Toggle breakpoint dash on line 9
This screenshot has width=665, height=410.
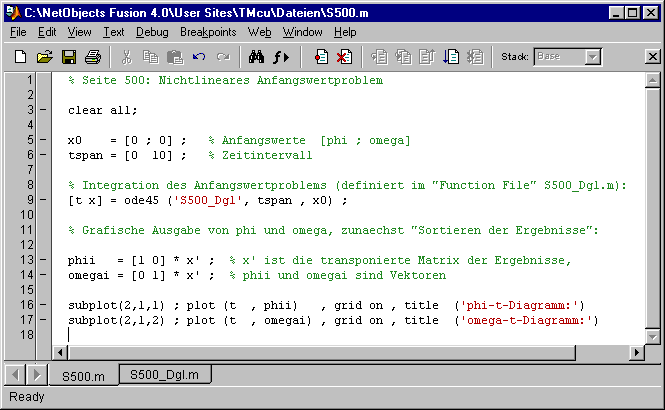[x=43, y=200]
